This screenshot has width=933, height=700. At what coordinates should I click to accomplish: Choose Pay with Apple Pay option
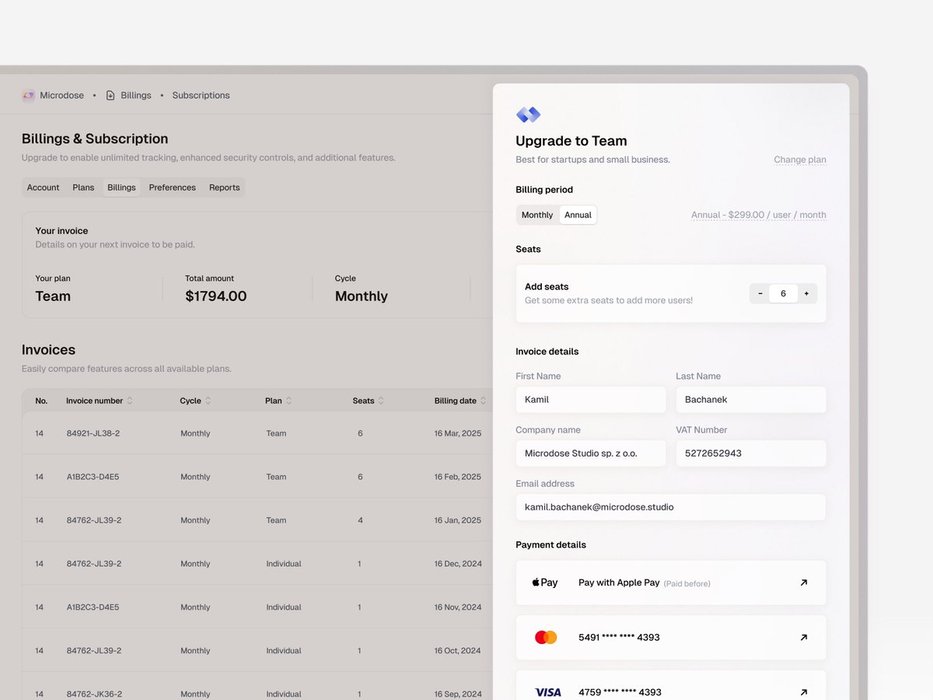(671, 583)
